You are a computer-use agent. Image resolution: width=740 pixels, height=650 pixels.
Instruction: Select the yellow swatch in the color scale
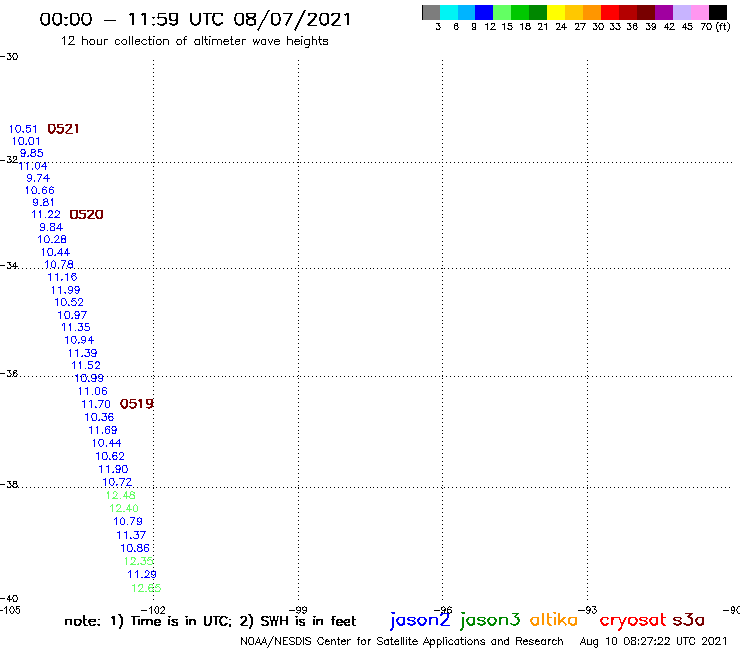[x=556, y=12]
